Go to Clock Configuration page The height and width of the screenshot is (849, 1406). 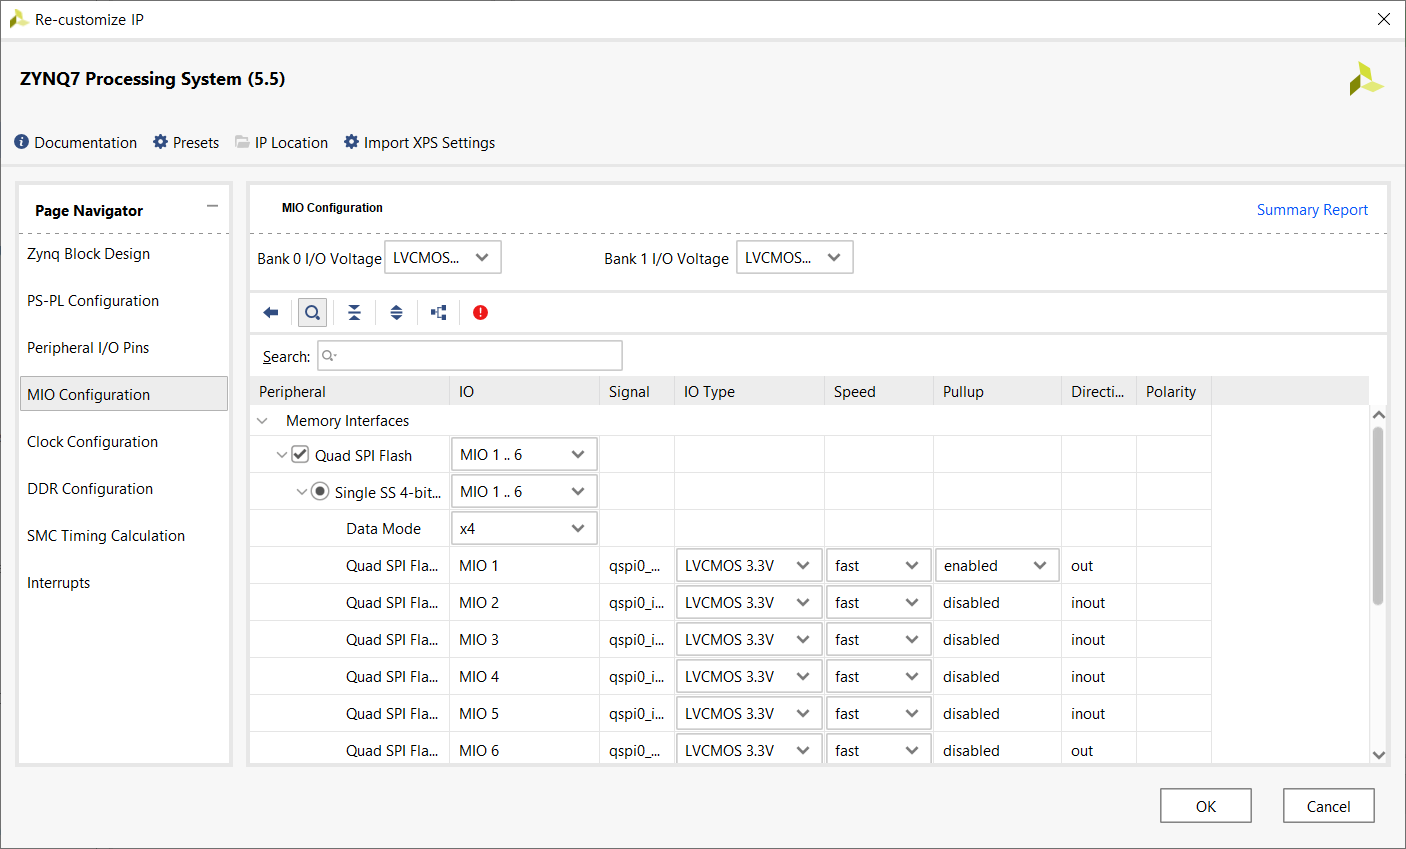[x=124, y=442]
